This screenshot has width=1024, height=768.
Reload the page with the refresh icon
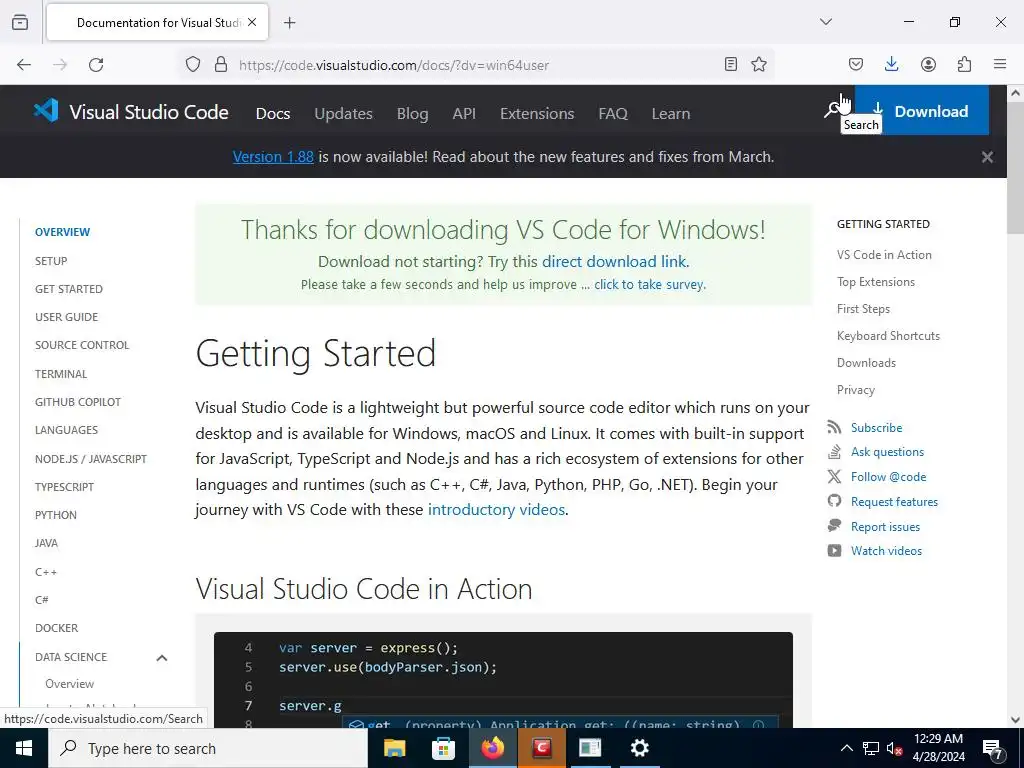pyautogui.click(x=96, y=65)
